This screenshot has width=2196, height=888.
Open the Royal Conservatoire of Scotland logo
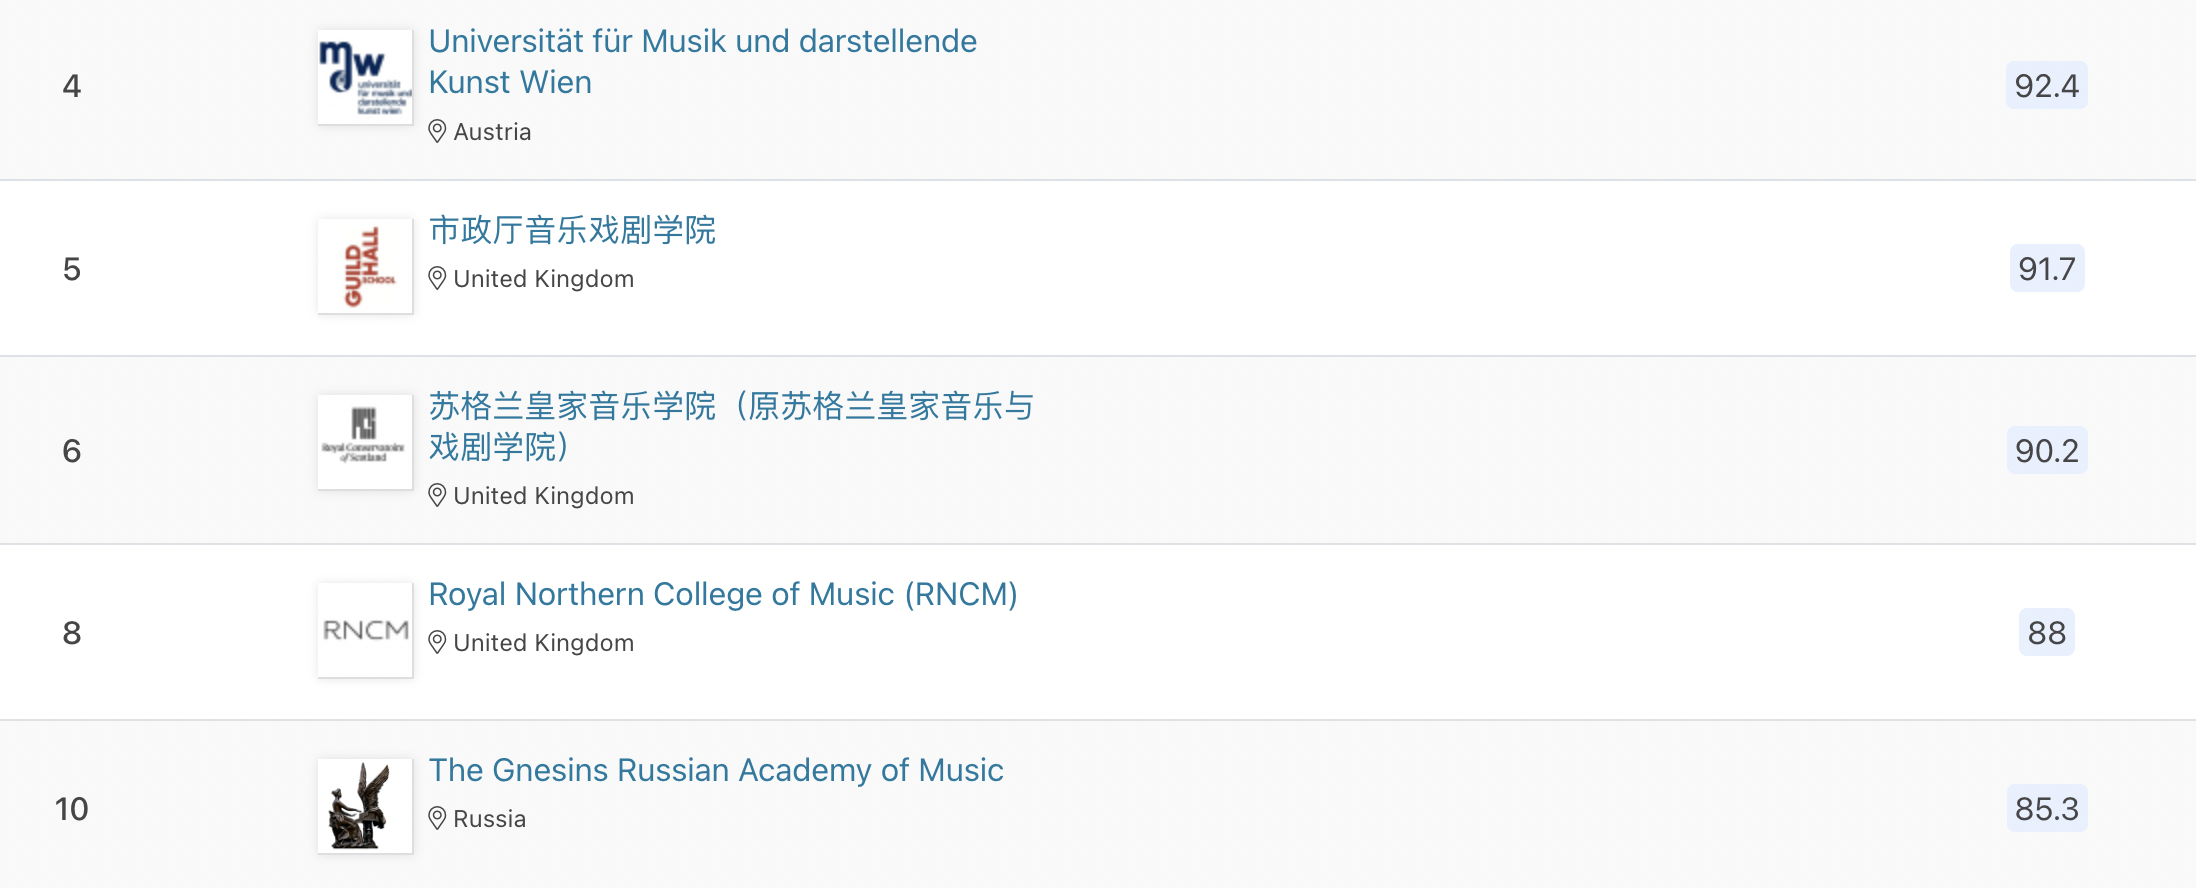365,442
